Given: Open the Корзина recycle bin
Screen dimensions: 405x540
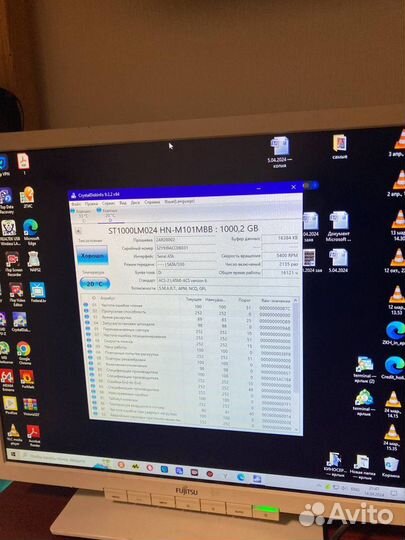Looking at the screenshot, I should pyautogui.click(x=391, y=468).
